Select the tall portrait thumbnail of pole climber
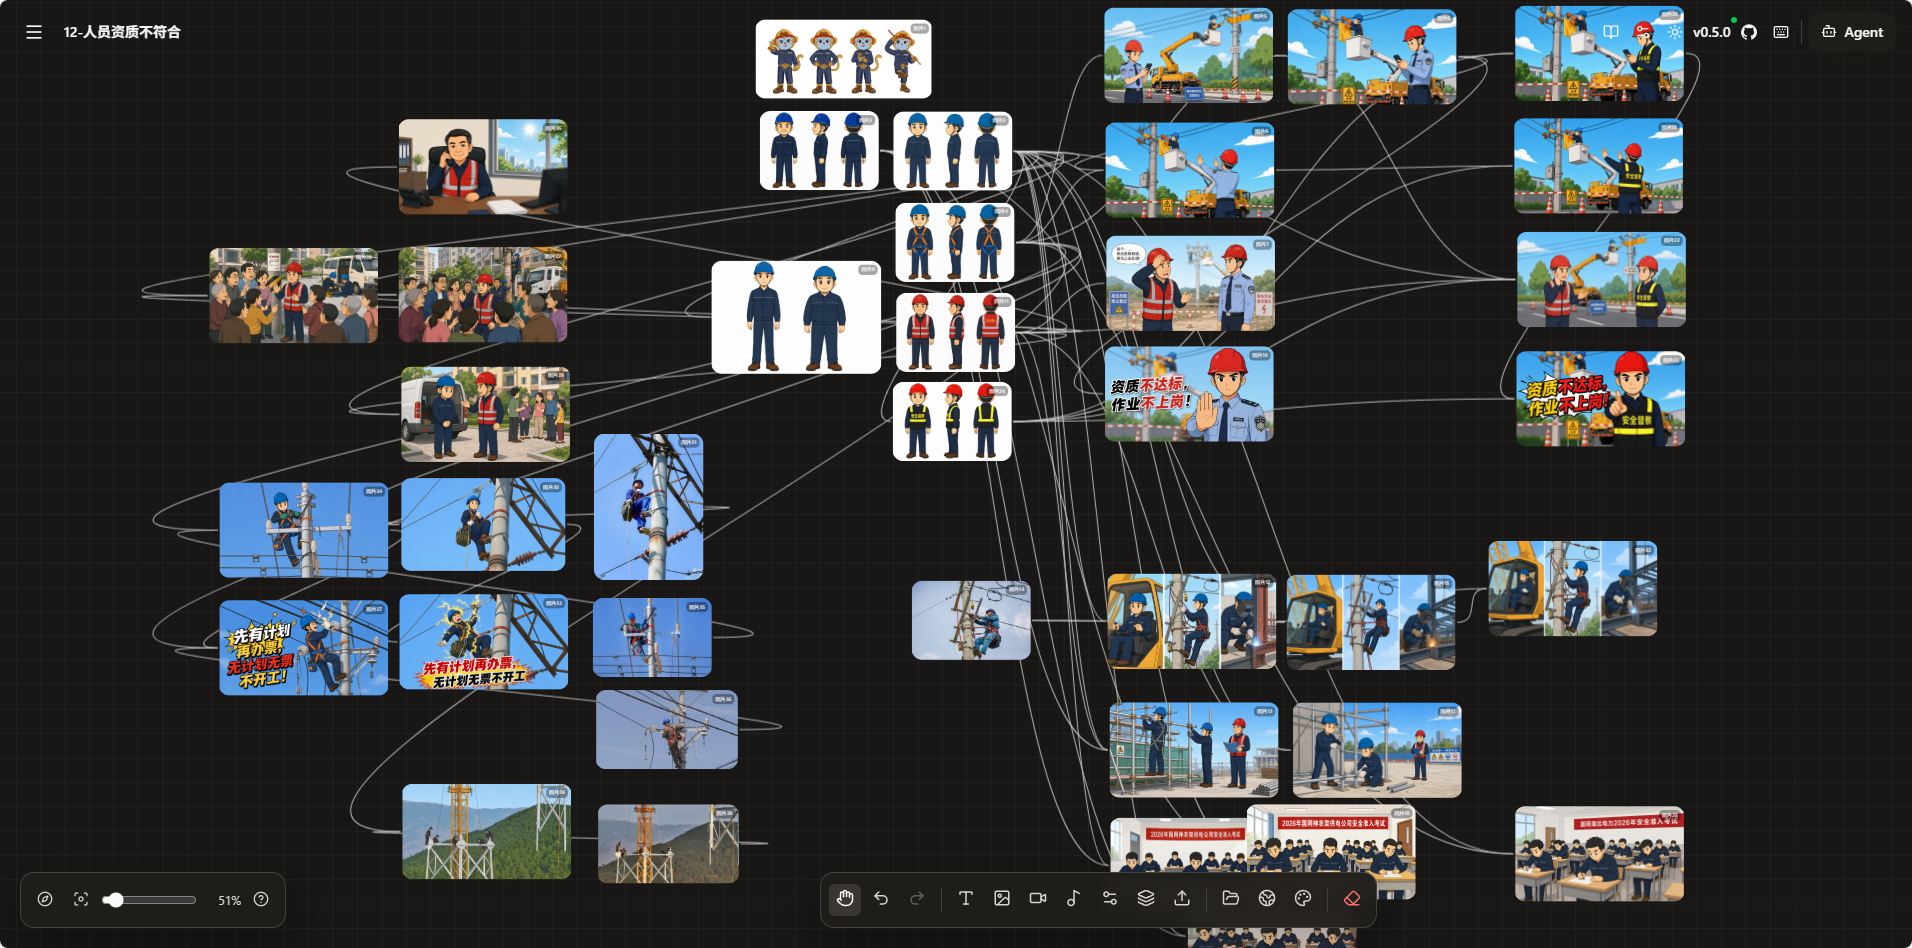The width and height of the screenshot is (1912, 948). click(648, 507)
